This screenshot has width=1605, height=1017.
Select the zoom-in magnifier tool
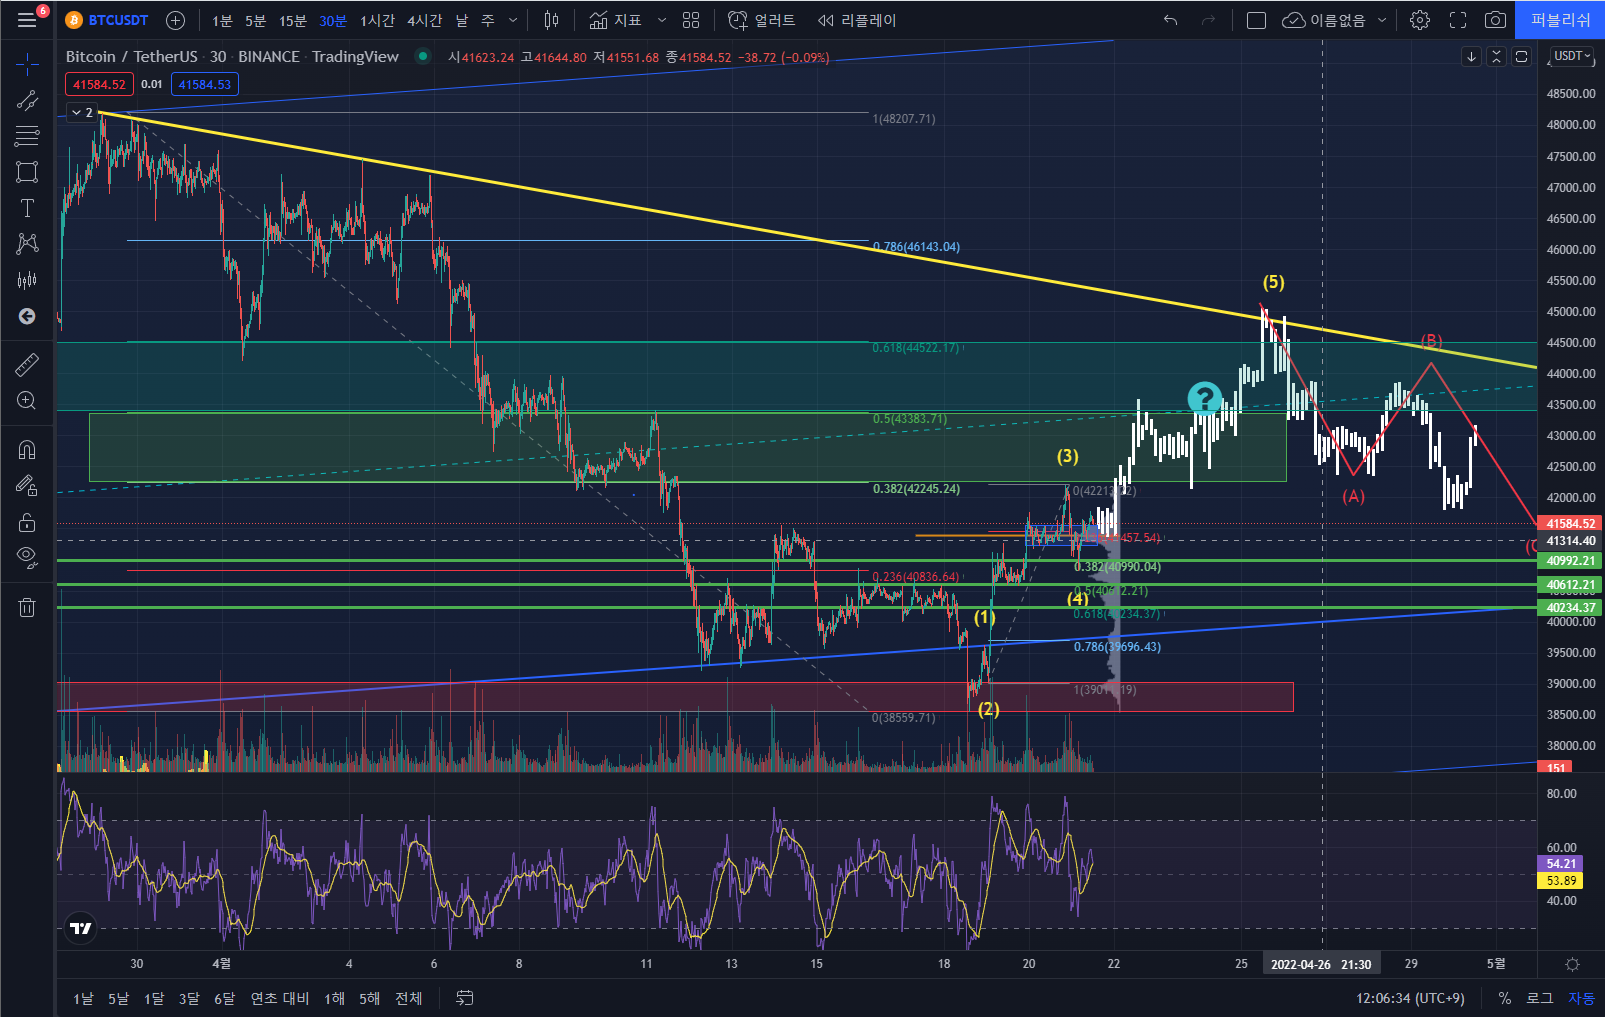click(27, 400)
